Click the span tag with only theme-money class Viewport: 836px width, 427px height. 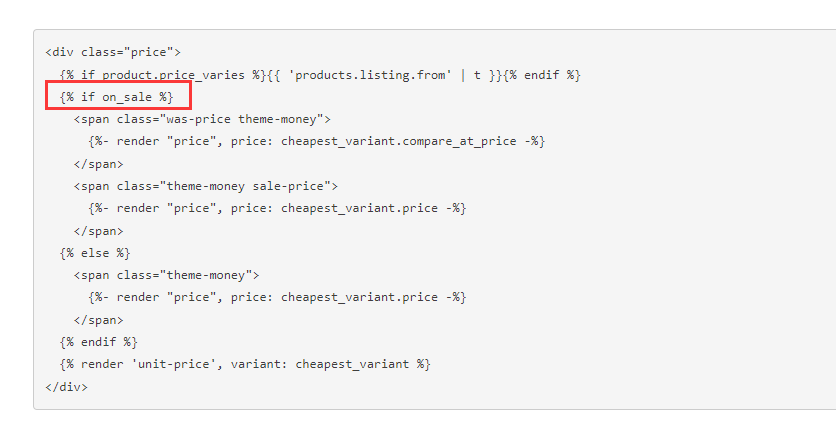[x=166, y=275]
